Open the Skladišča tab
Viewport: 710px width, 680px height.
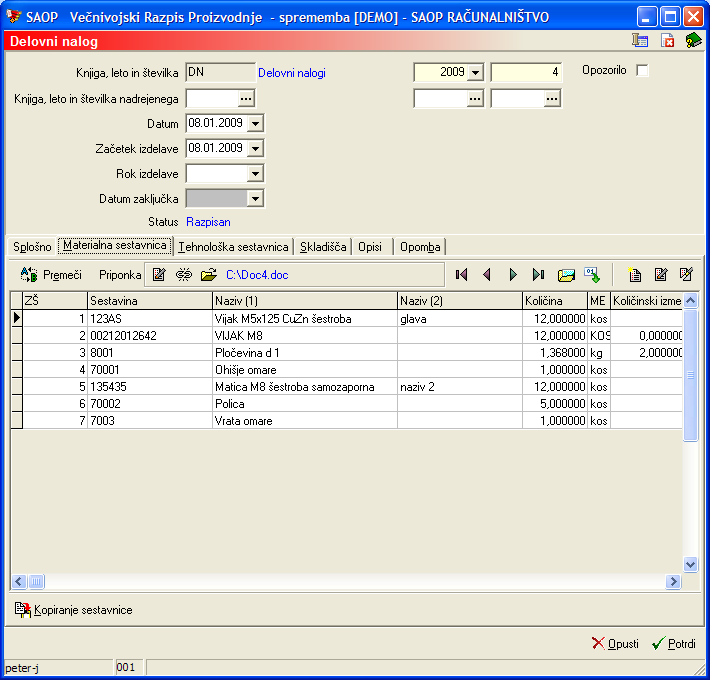point(323,246)
